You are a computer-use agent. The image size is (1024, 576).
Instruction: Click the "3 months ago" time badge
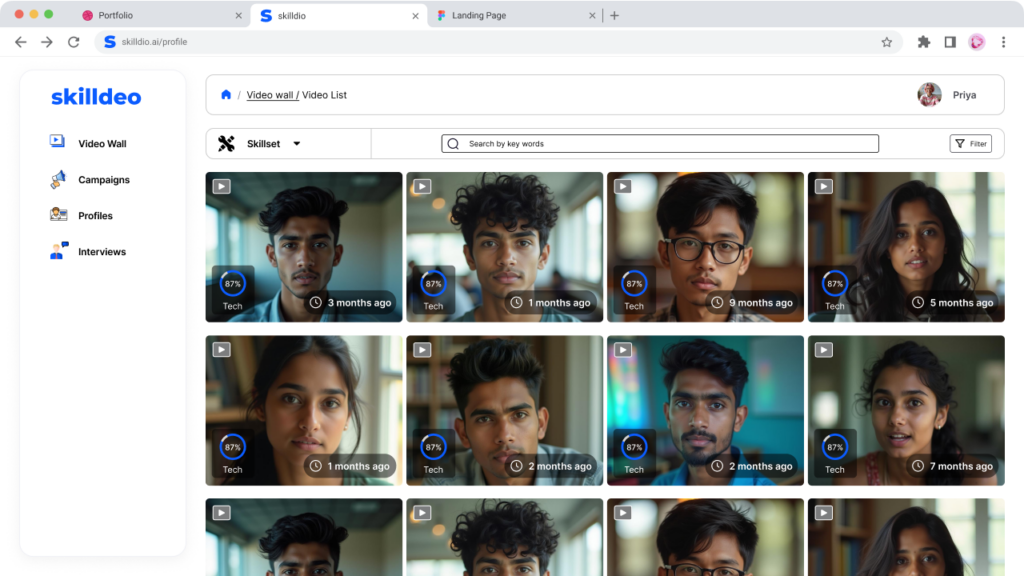[x=351, y=302]
